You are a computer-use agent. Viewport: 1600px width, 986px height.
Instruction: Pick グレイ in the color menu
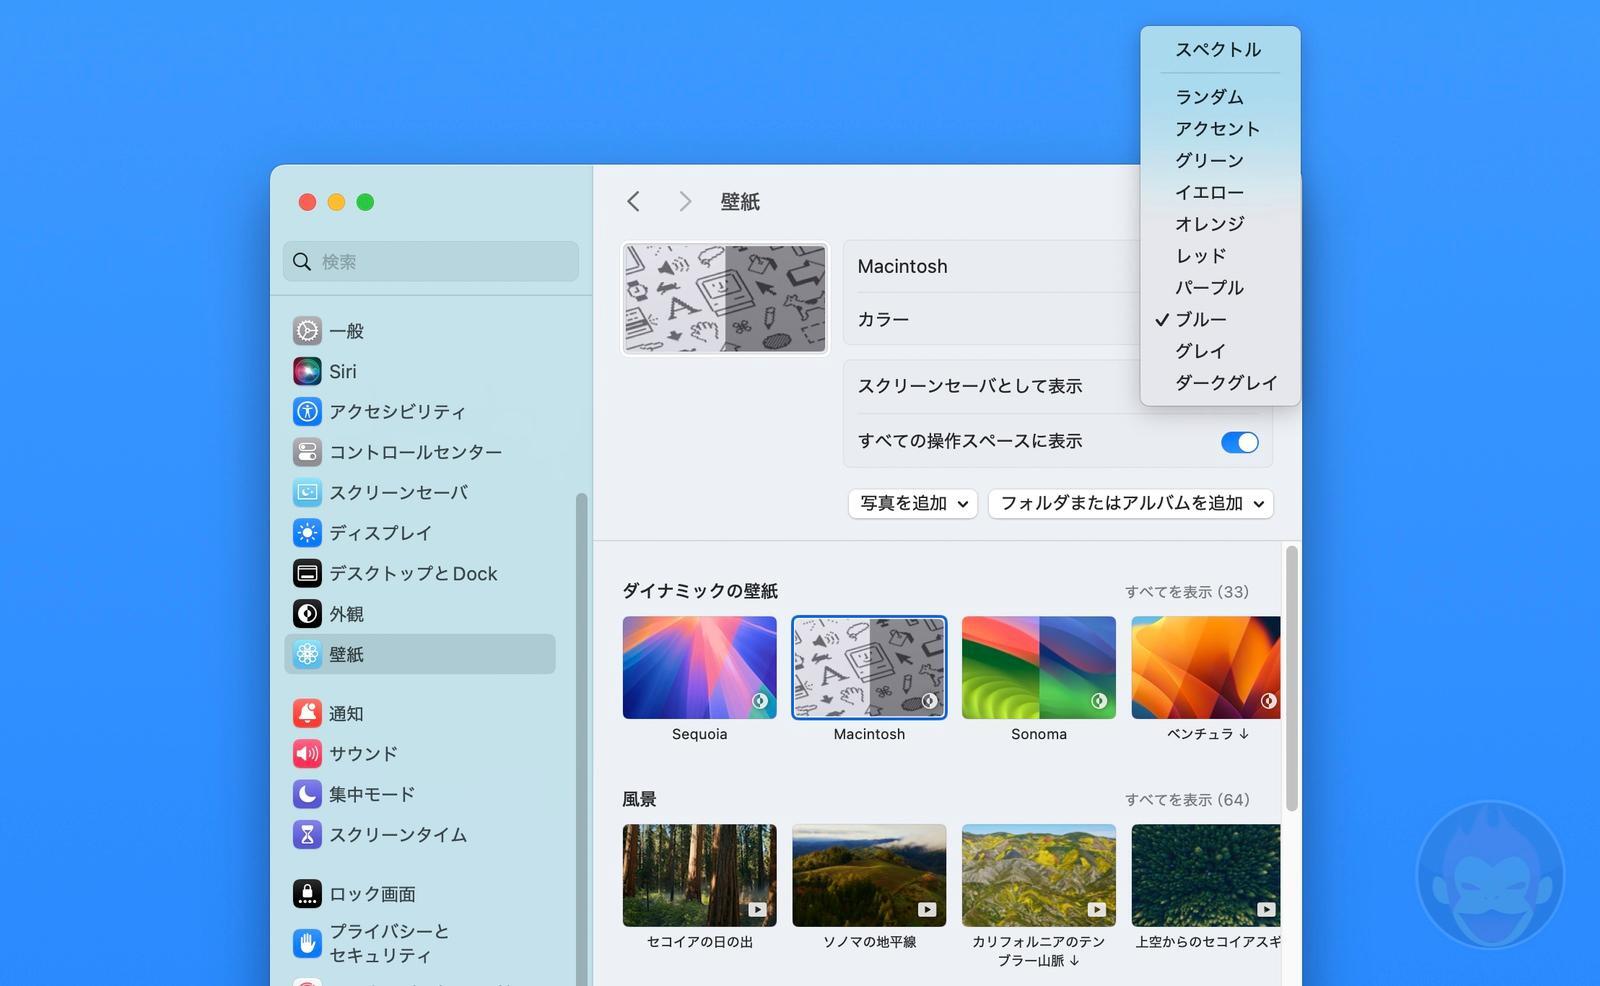click(x=1220, y=351)
